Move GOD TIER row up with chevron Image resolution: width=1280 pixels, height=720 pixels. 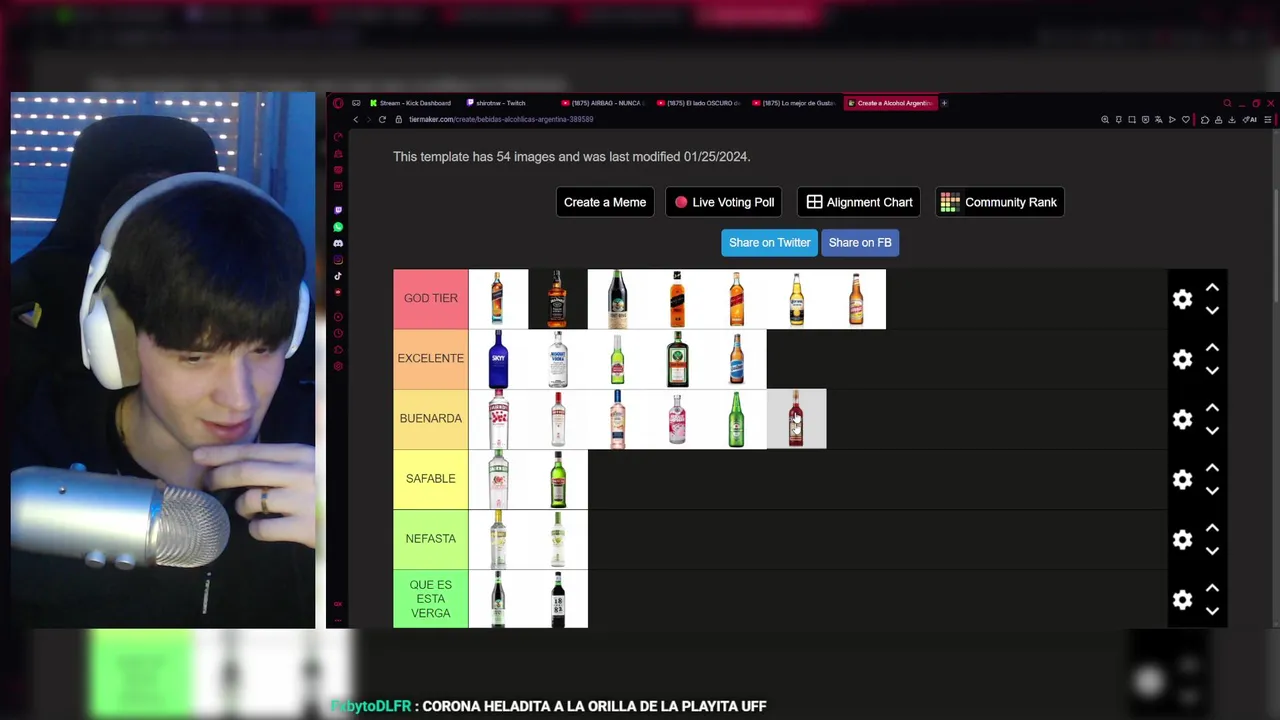(1212, 288)
